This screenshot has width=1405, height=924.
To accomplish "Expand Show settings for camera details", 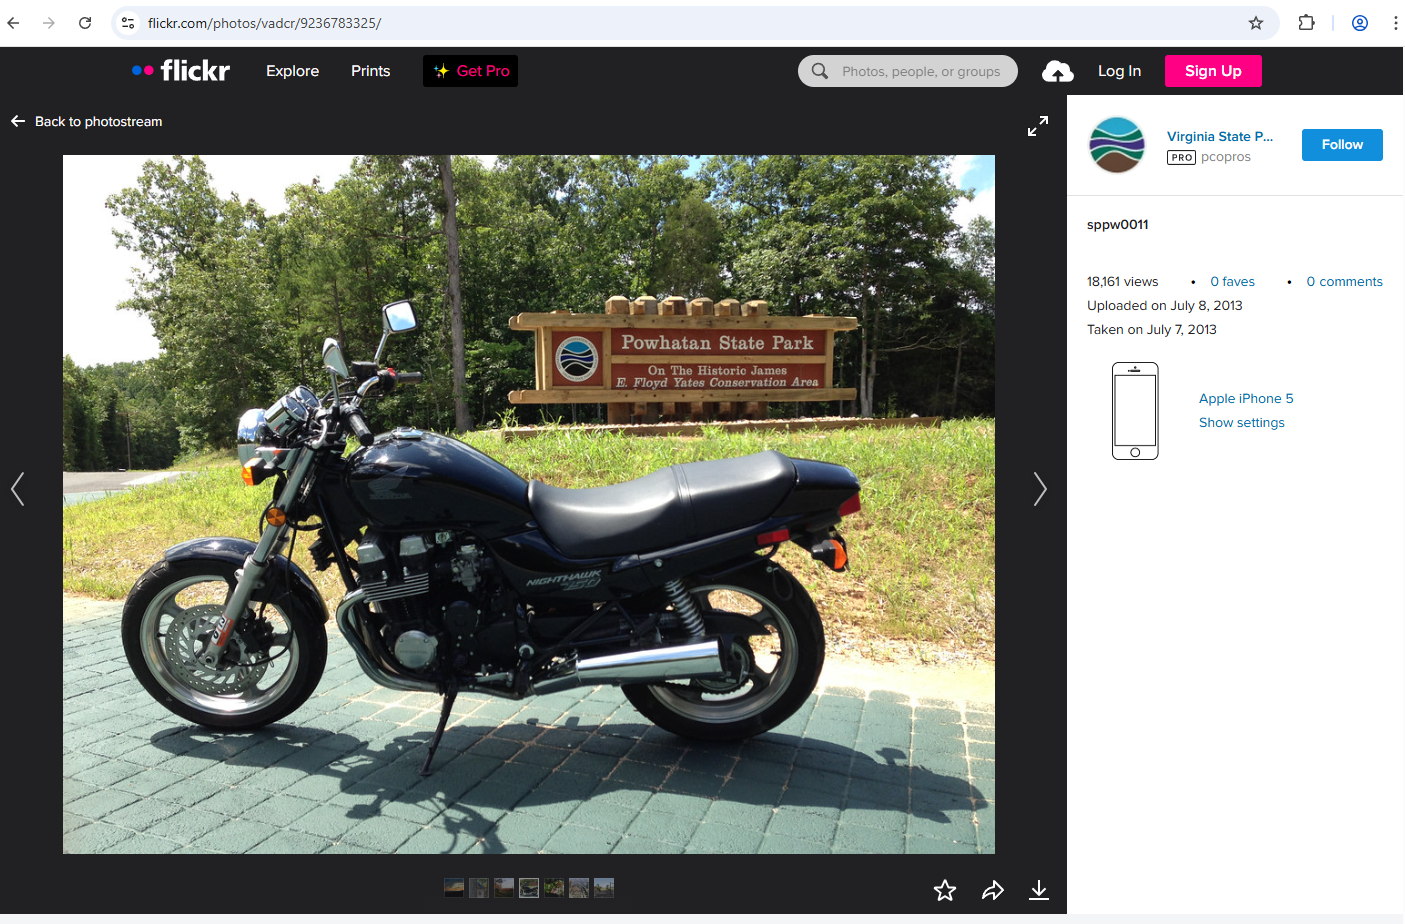I will pyautogui.click(x=1241, y=422).
